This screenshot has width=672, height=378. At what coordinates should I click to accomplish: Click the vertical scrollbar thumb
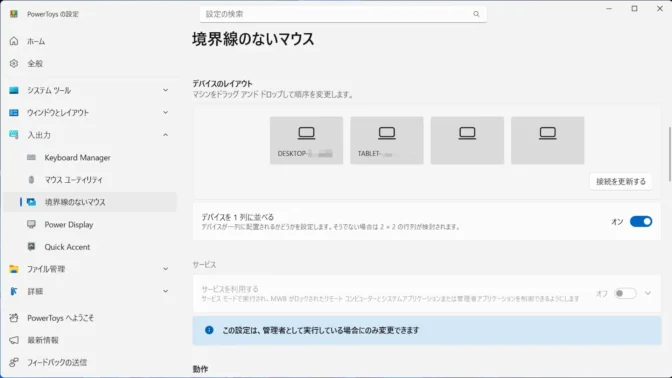point(669,154)
